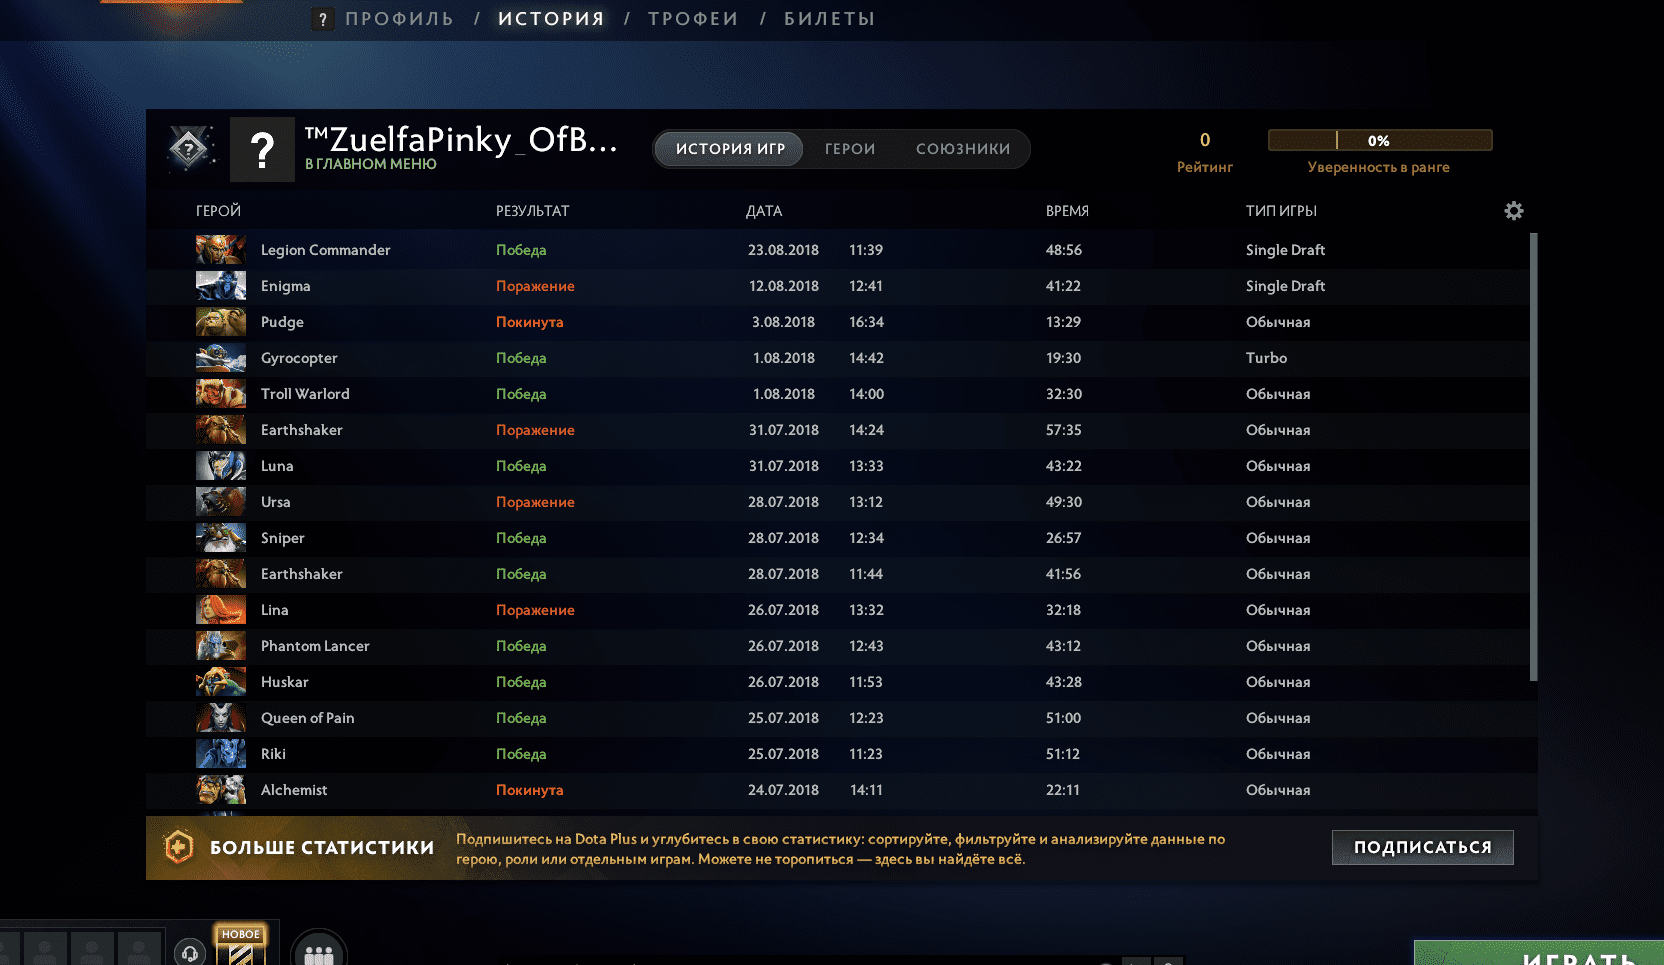Go to the ПРОФИЛЬ section
The width and height of the screenshot is (1664, 965).
[399, 19]
